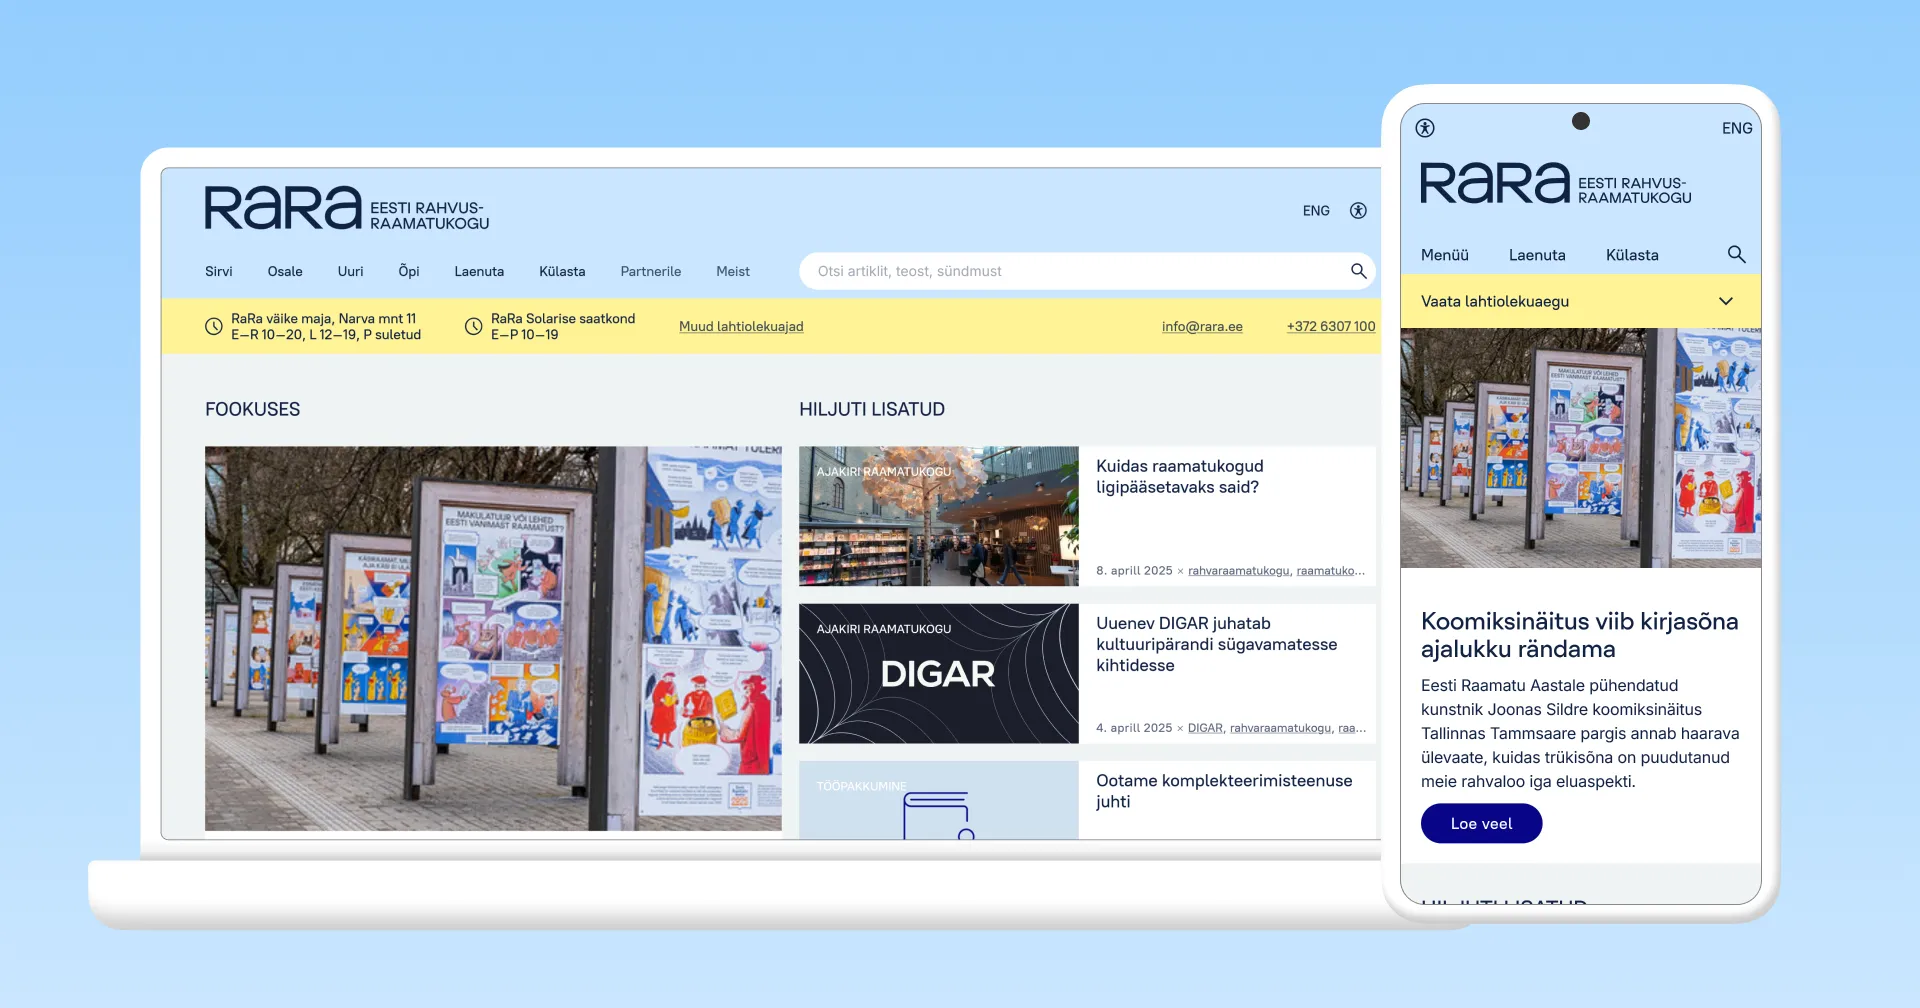Click the Otsi artiklit search field
The image size is (1920, 1008).
pos(1070,271)
